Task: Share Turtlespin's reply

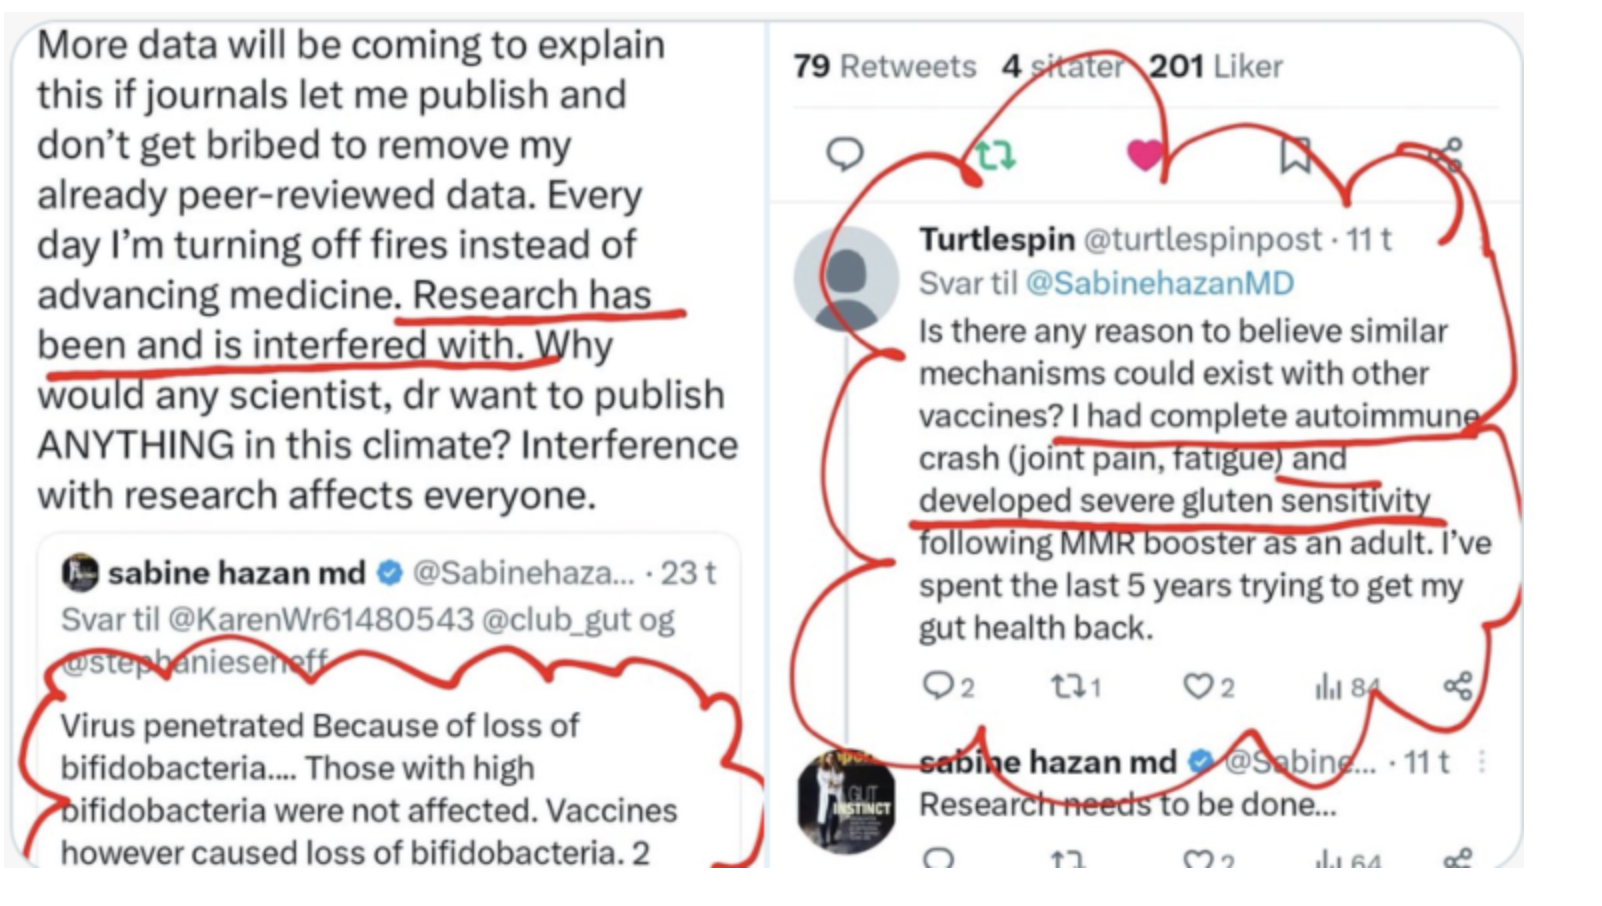Action: [1457, 686]
